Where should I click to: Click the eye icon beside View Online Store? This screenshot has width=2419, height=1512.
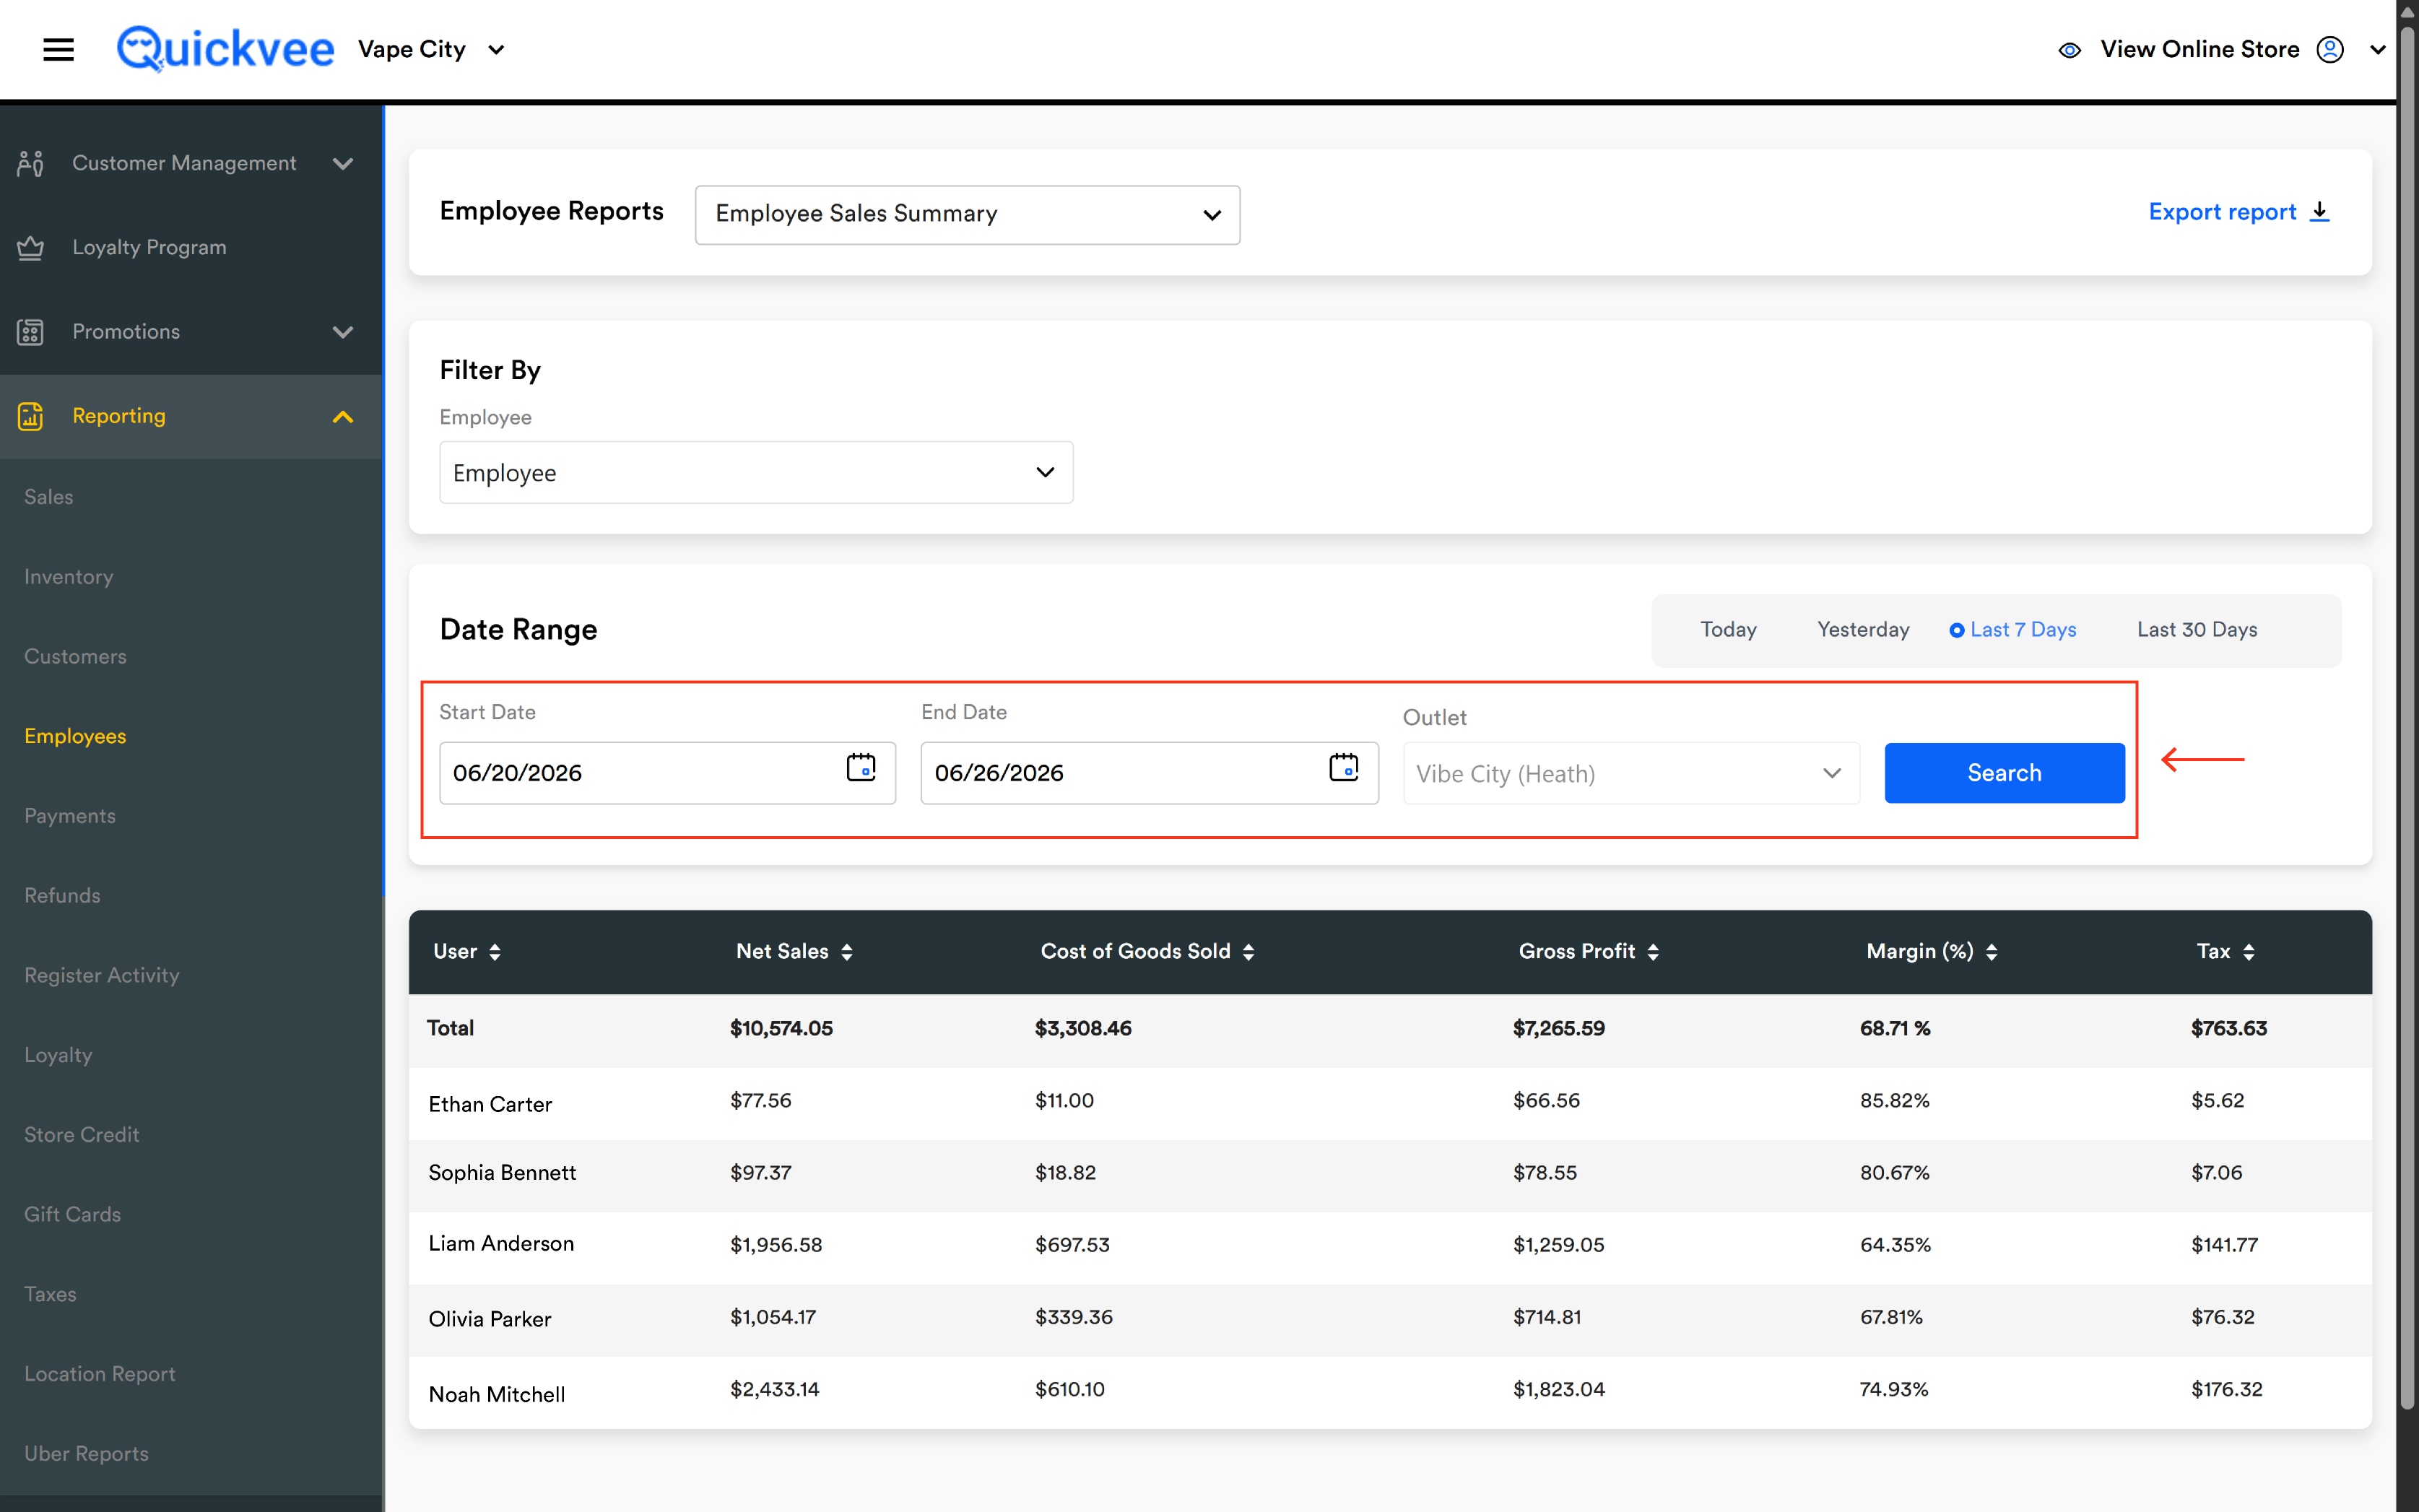click(x=2069, y=50)
